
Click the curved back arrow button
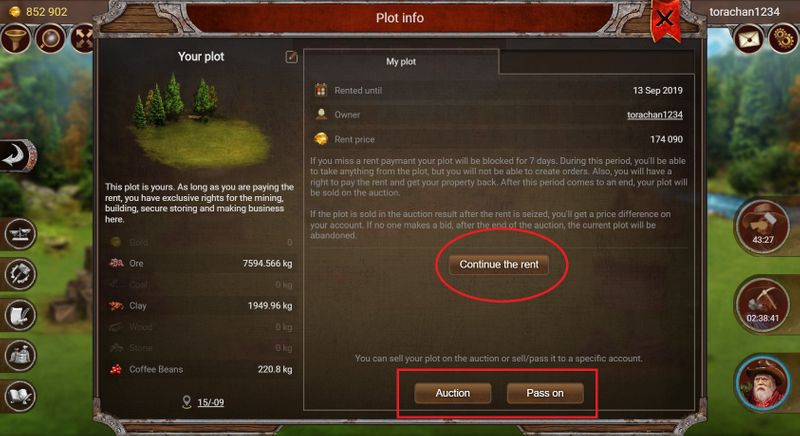(x=16, y=156)
